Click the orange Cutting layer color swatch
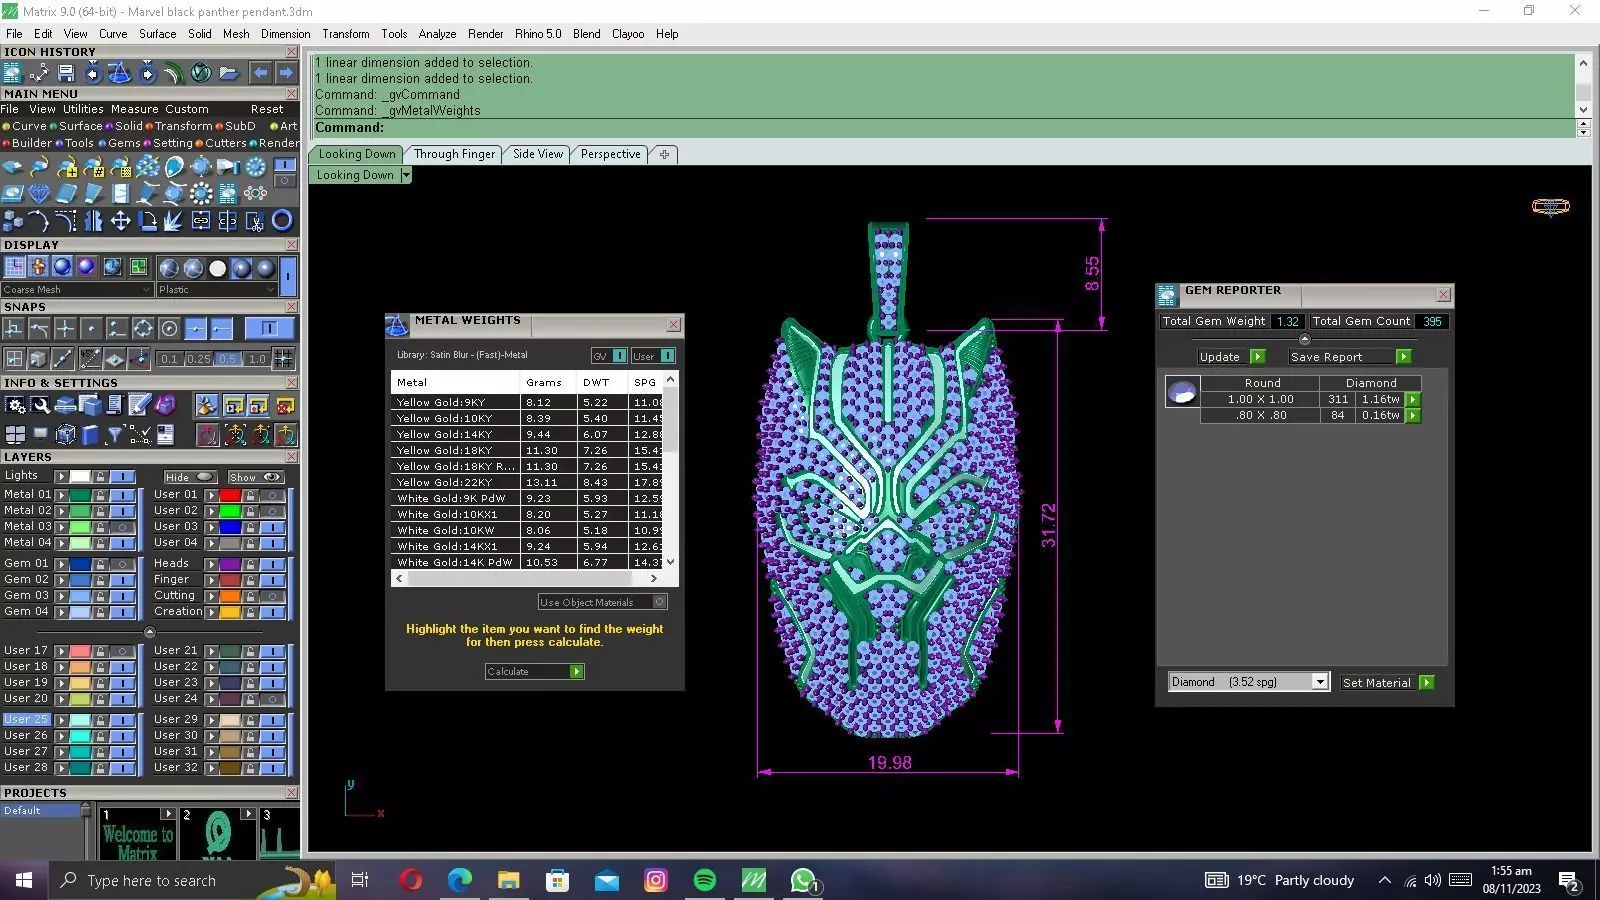Image resolution: width=1600 pixels, height=900 pixels. 230,596
